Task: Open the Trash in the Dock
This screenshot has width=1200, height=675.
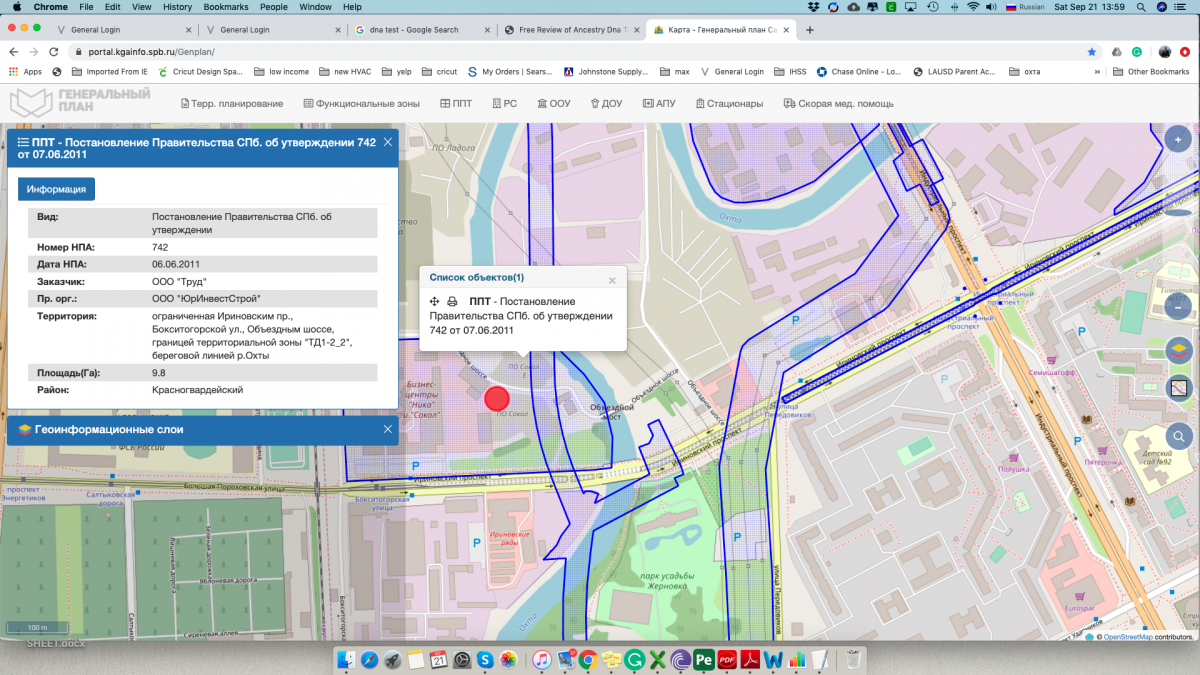Action: point(853,660)
